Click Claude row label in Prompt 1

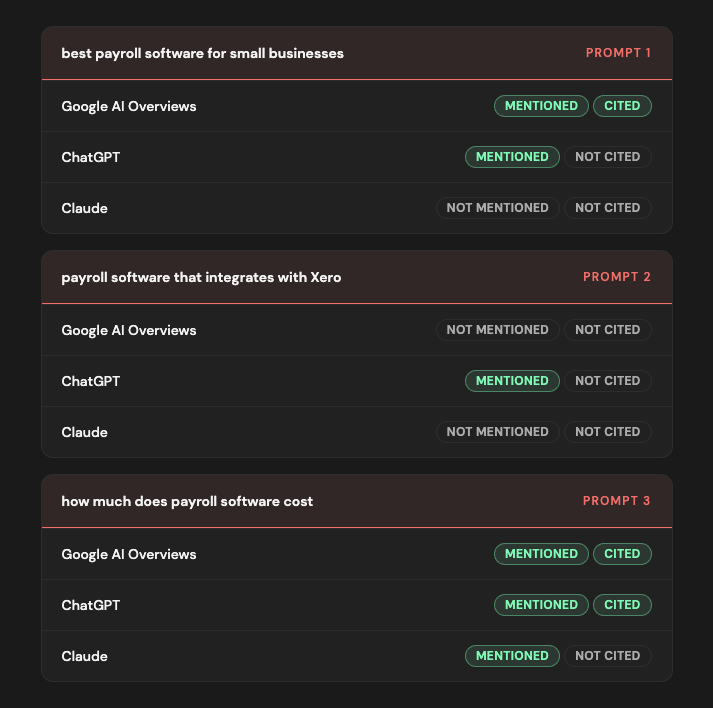pyautogui.click(x=85, y=208)
